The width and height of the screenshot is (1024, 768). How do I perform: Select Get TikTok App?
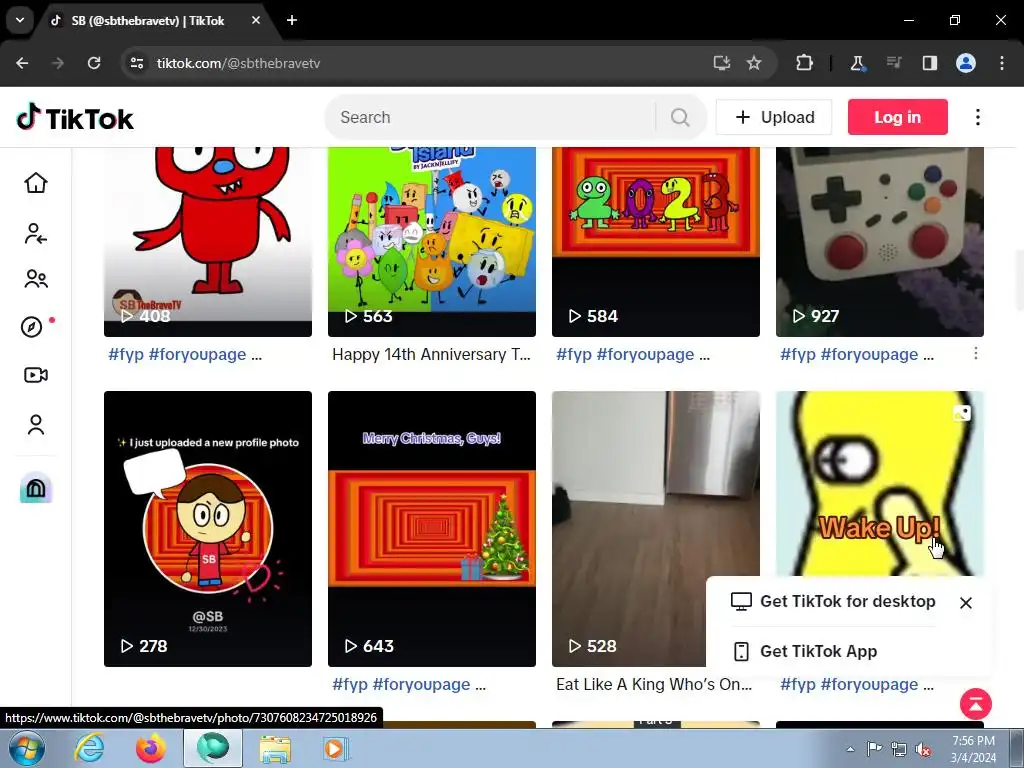coord(806,651)
